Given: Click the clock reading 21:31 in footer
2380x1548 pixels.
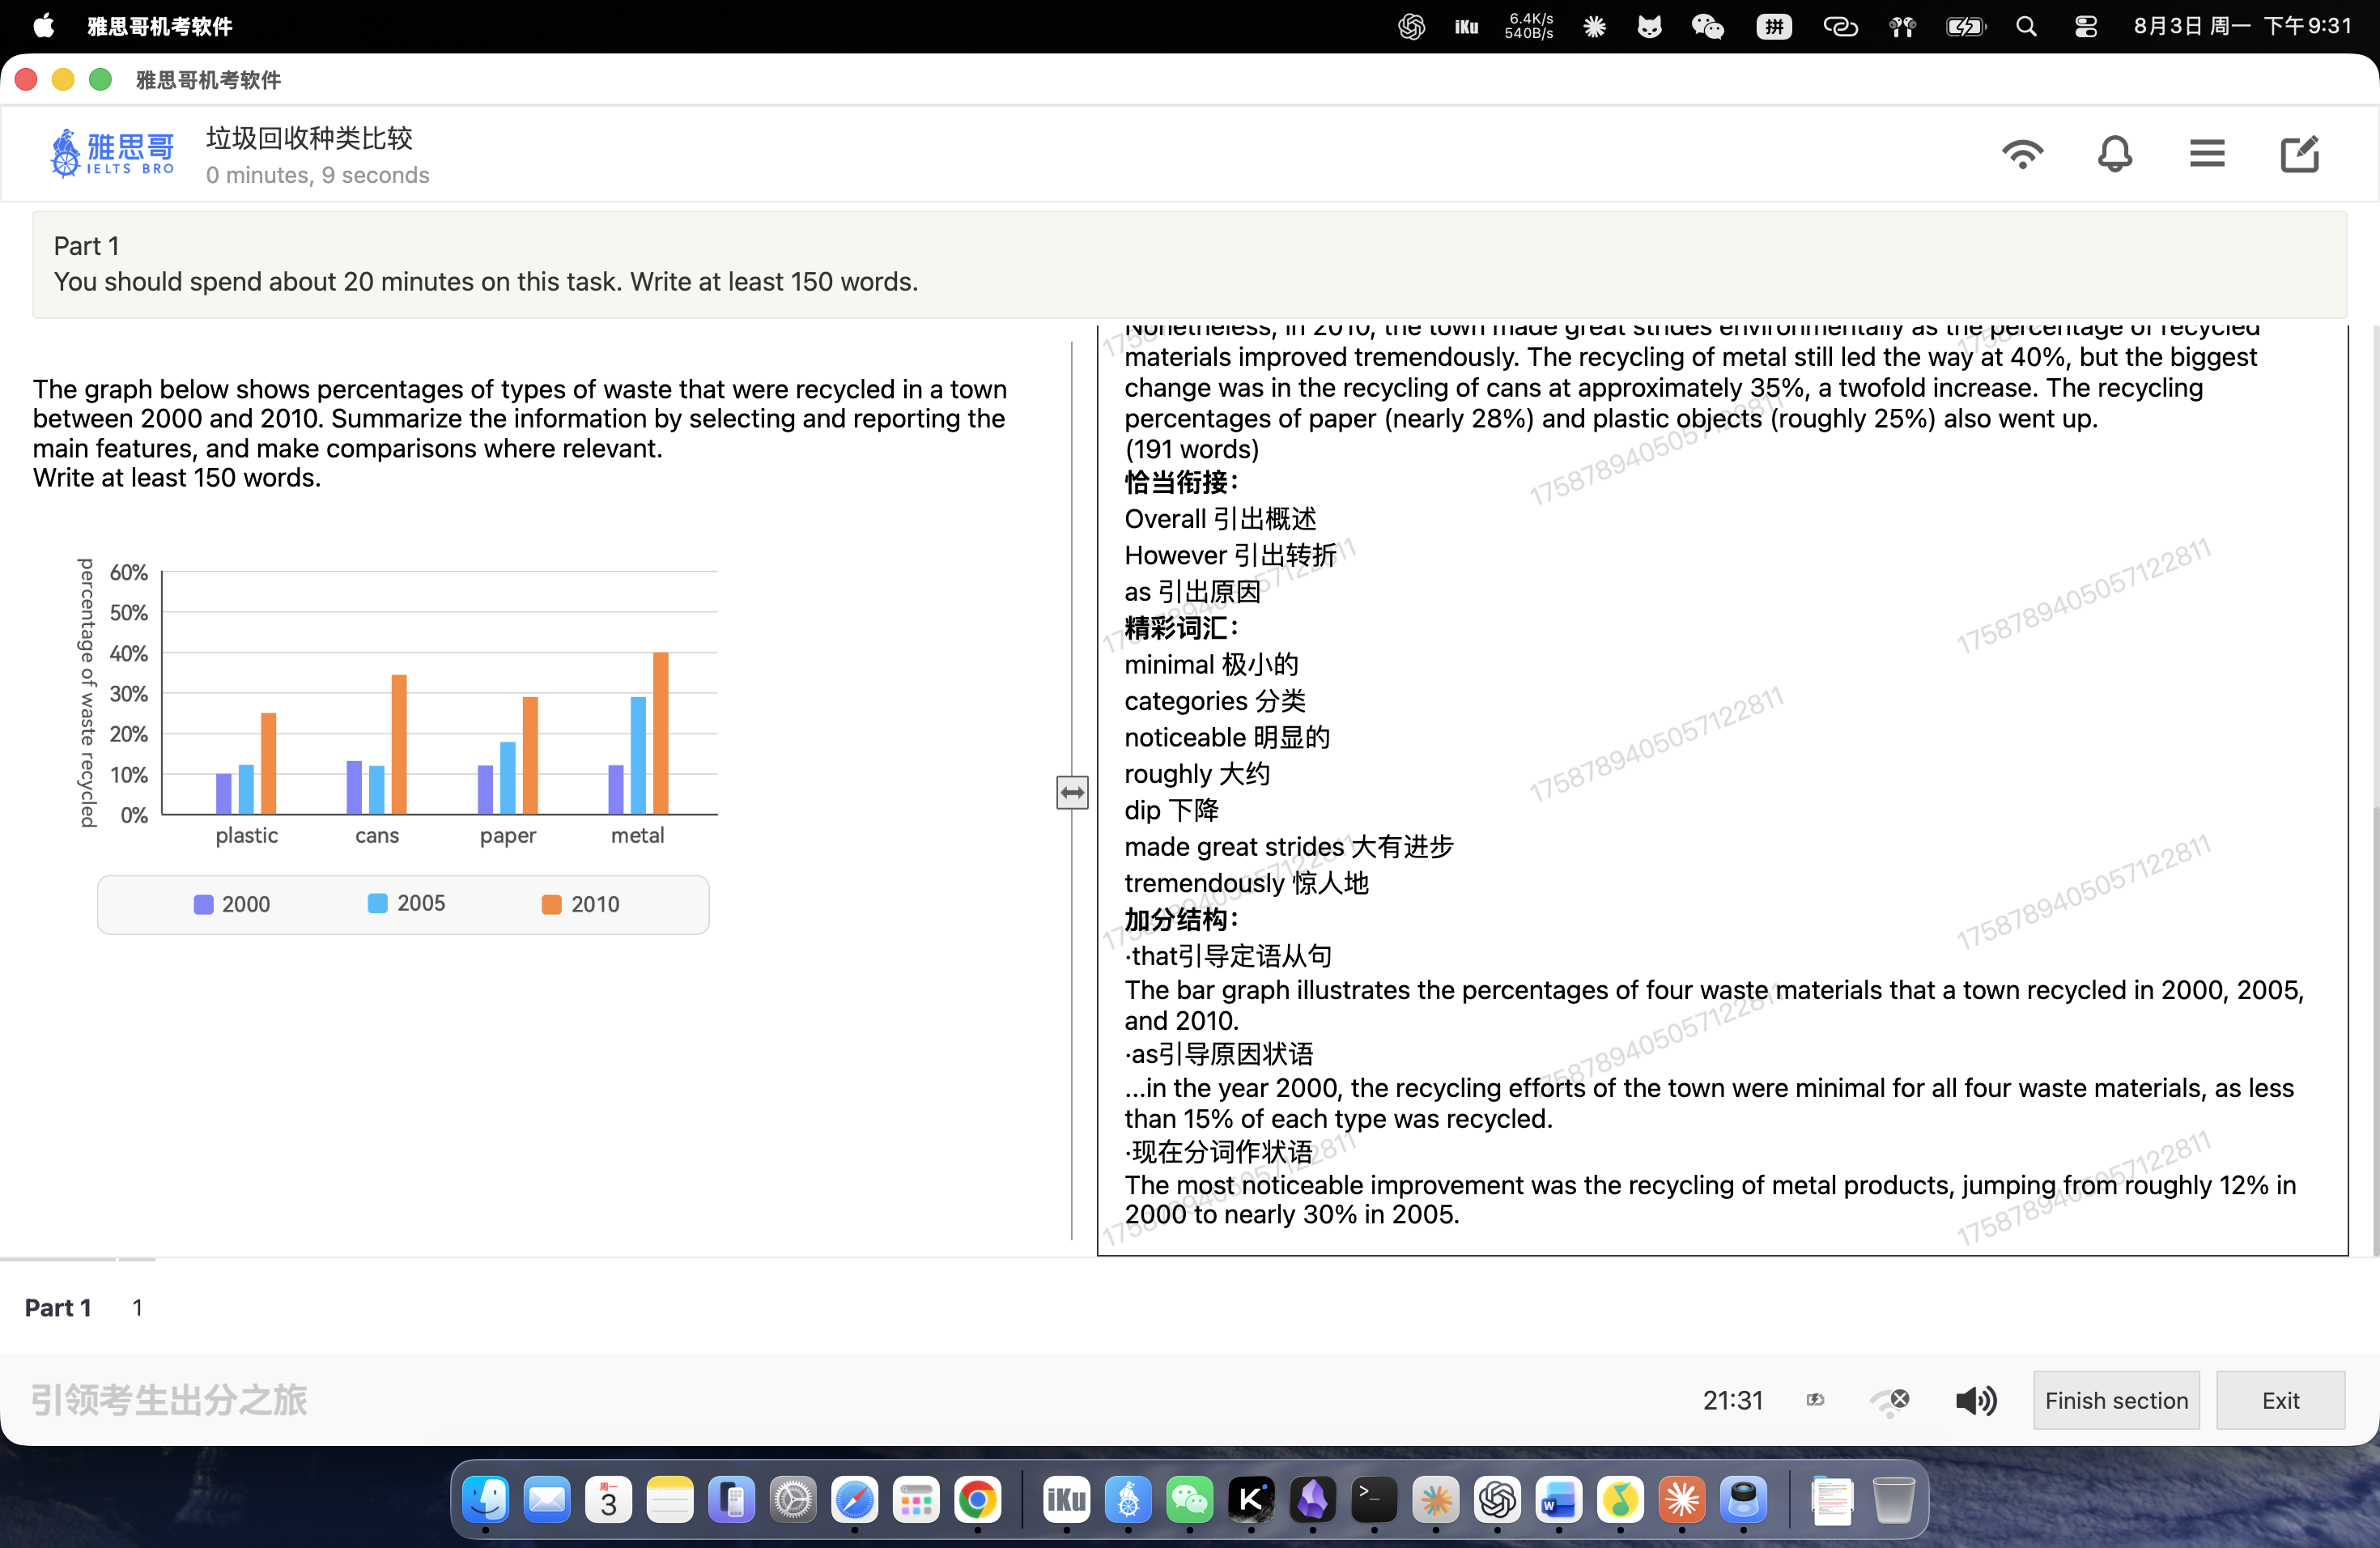Looking at the screenshot, I should 1733,1400.
